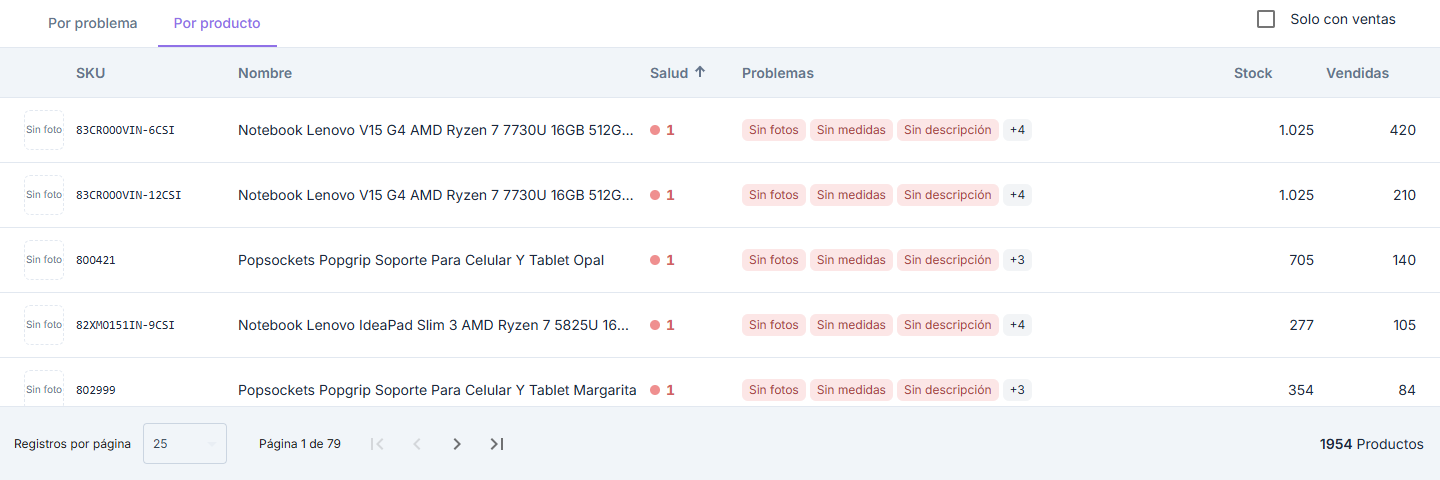Go to the first page
Image resolution: width=1440 pixels, height=480 pixels.
pos(377,444)
